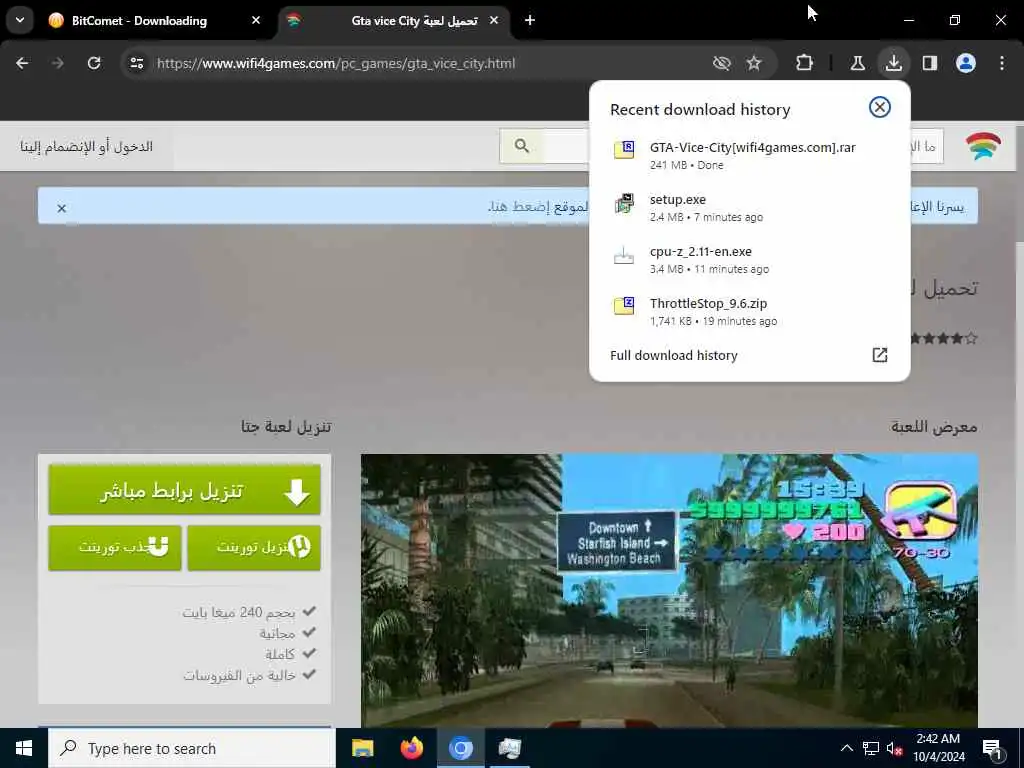Go back to previous page

(x=22, y=63)
